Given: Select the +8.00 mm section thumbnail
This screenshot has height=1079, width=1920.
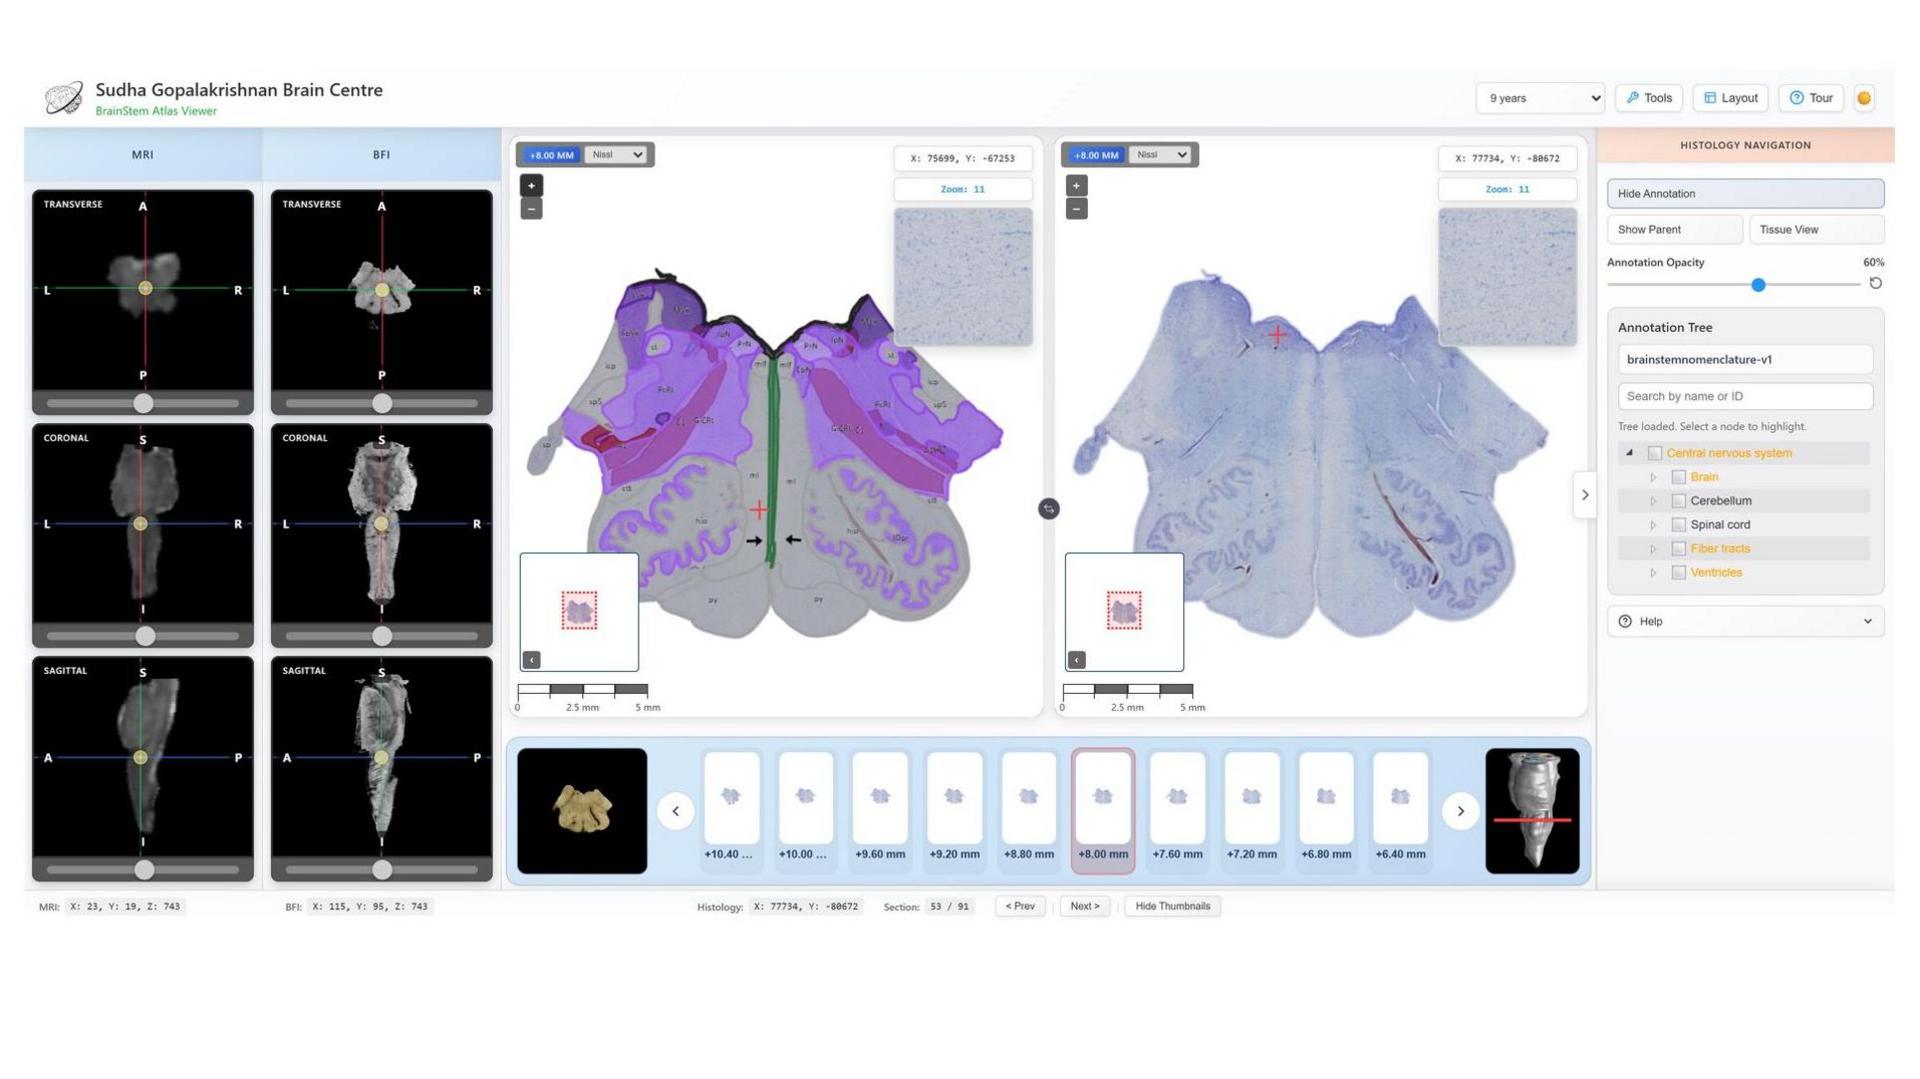Looking at the screenshot, I should 1103,810.
